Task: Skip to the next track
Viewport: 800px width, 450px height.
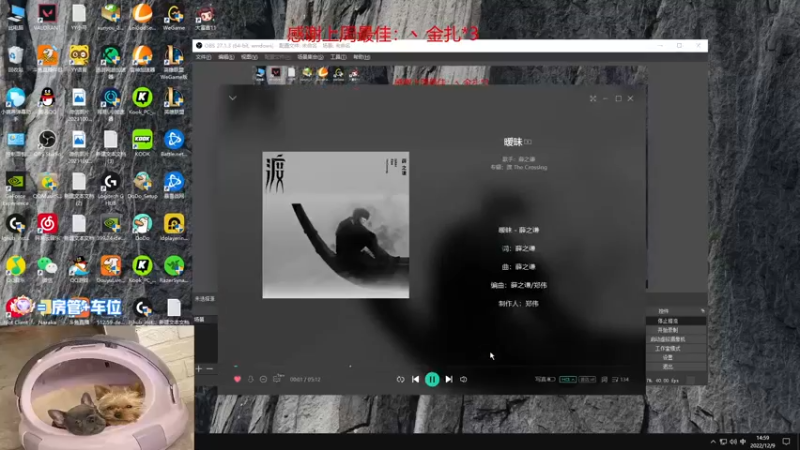Action: (x=448, y=379)
